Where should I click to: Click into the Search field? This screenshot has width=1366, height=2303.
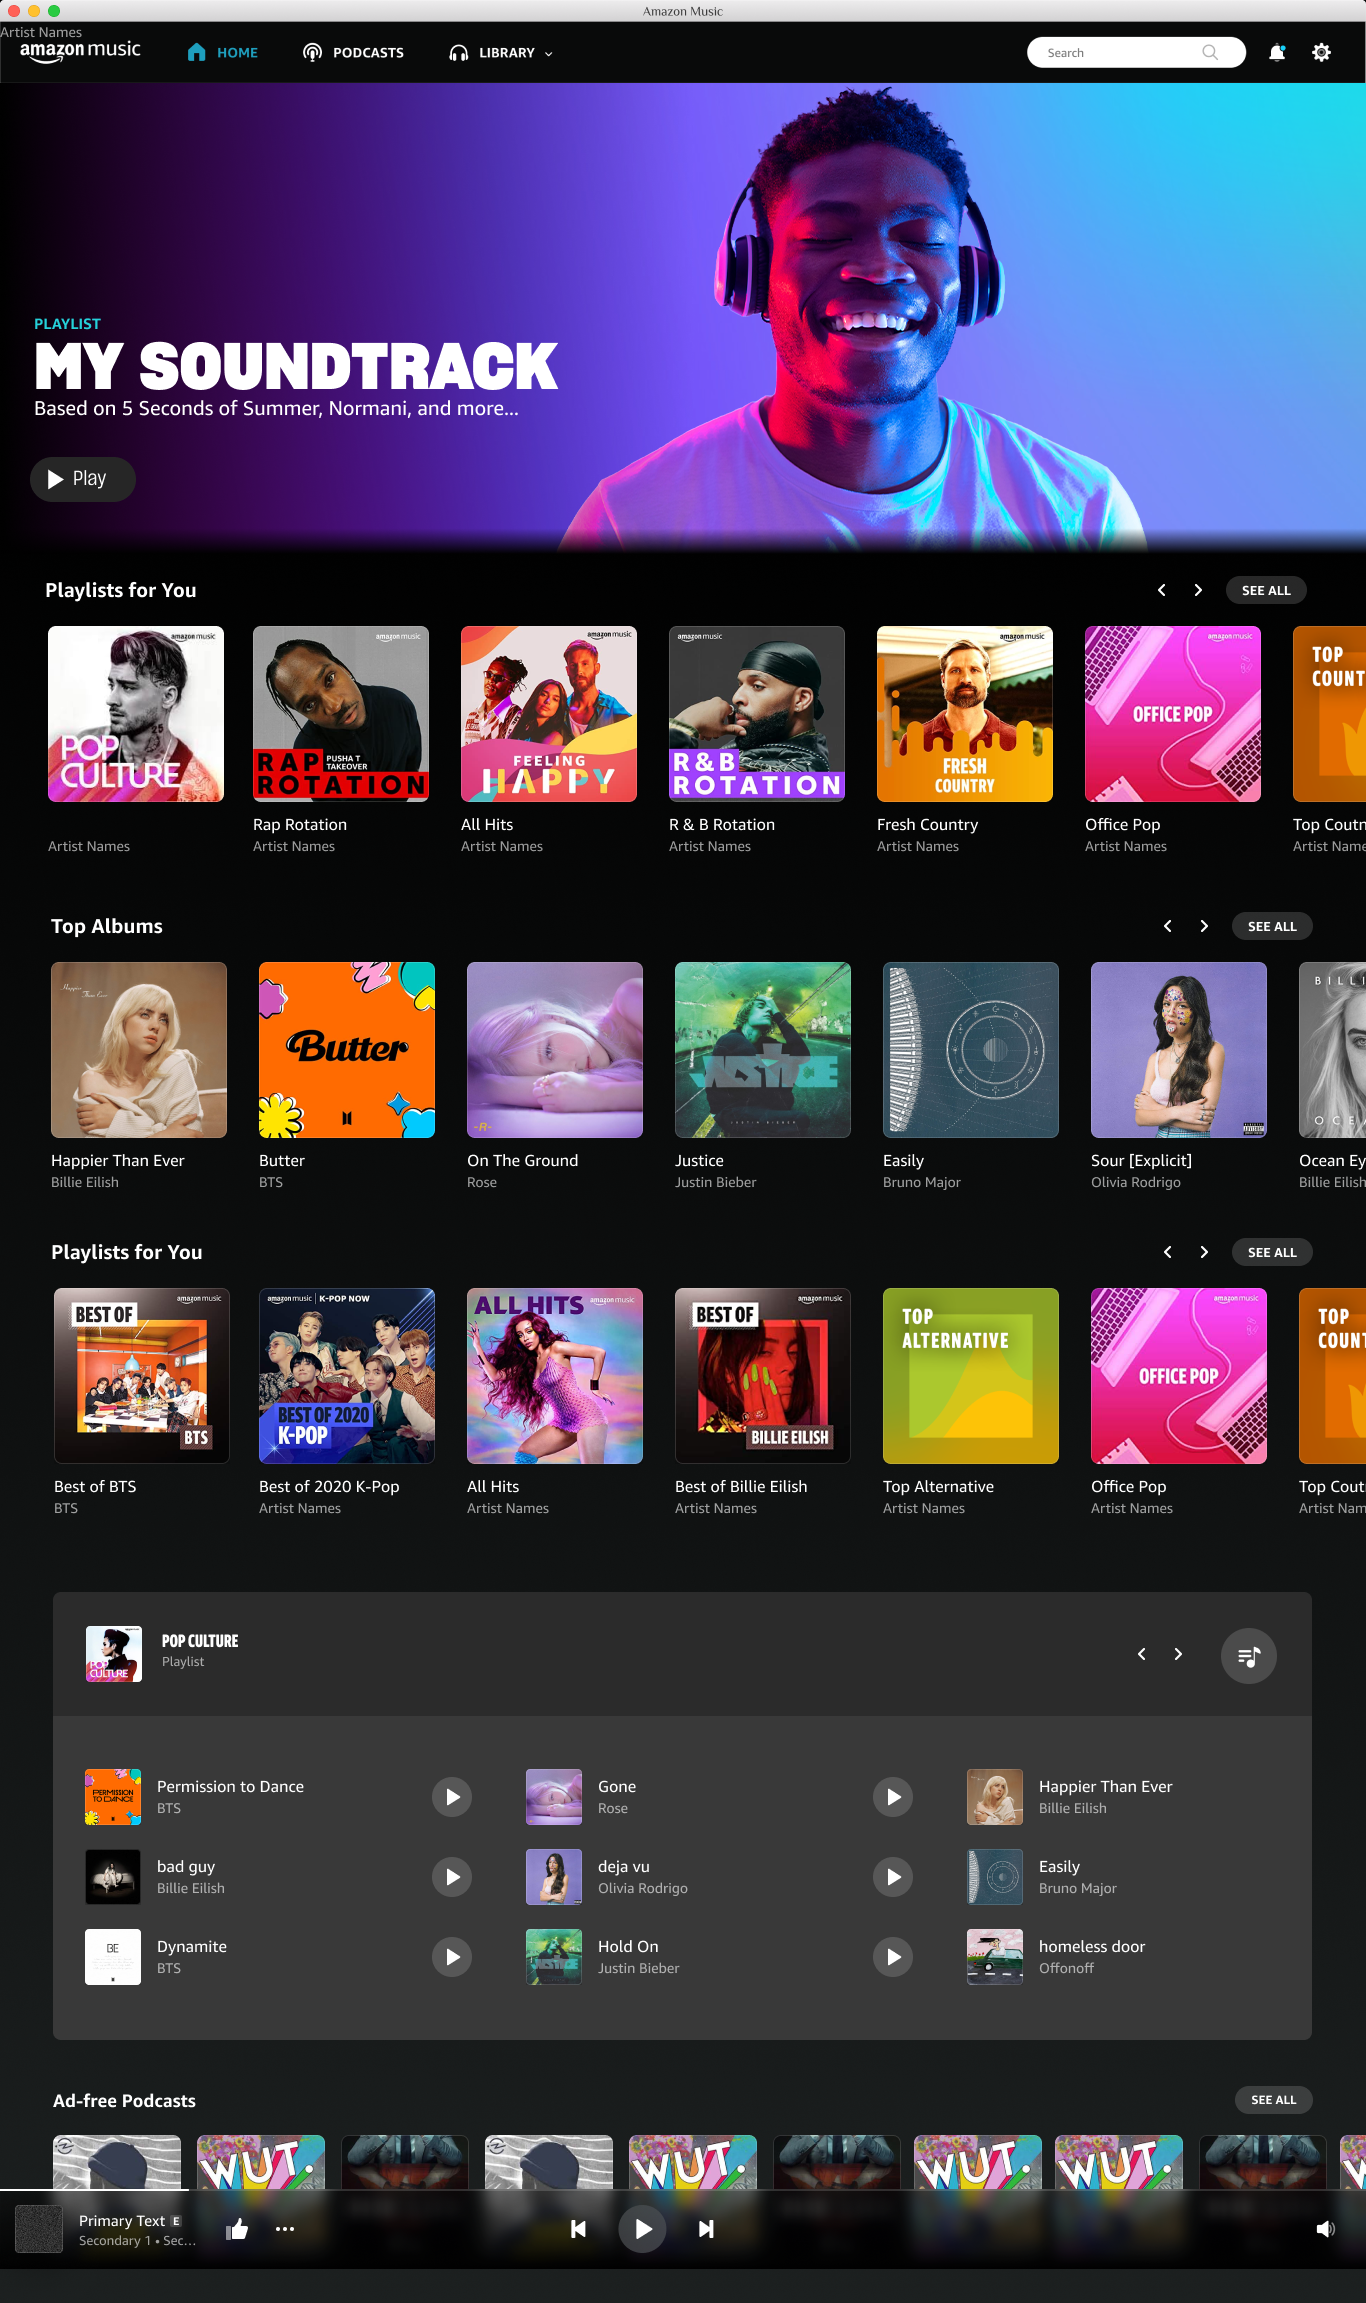(x=1136, y=53)
